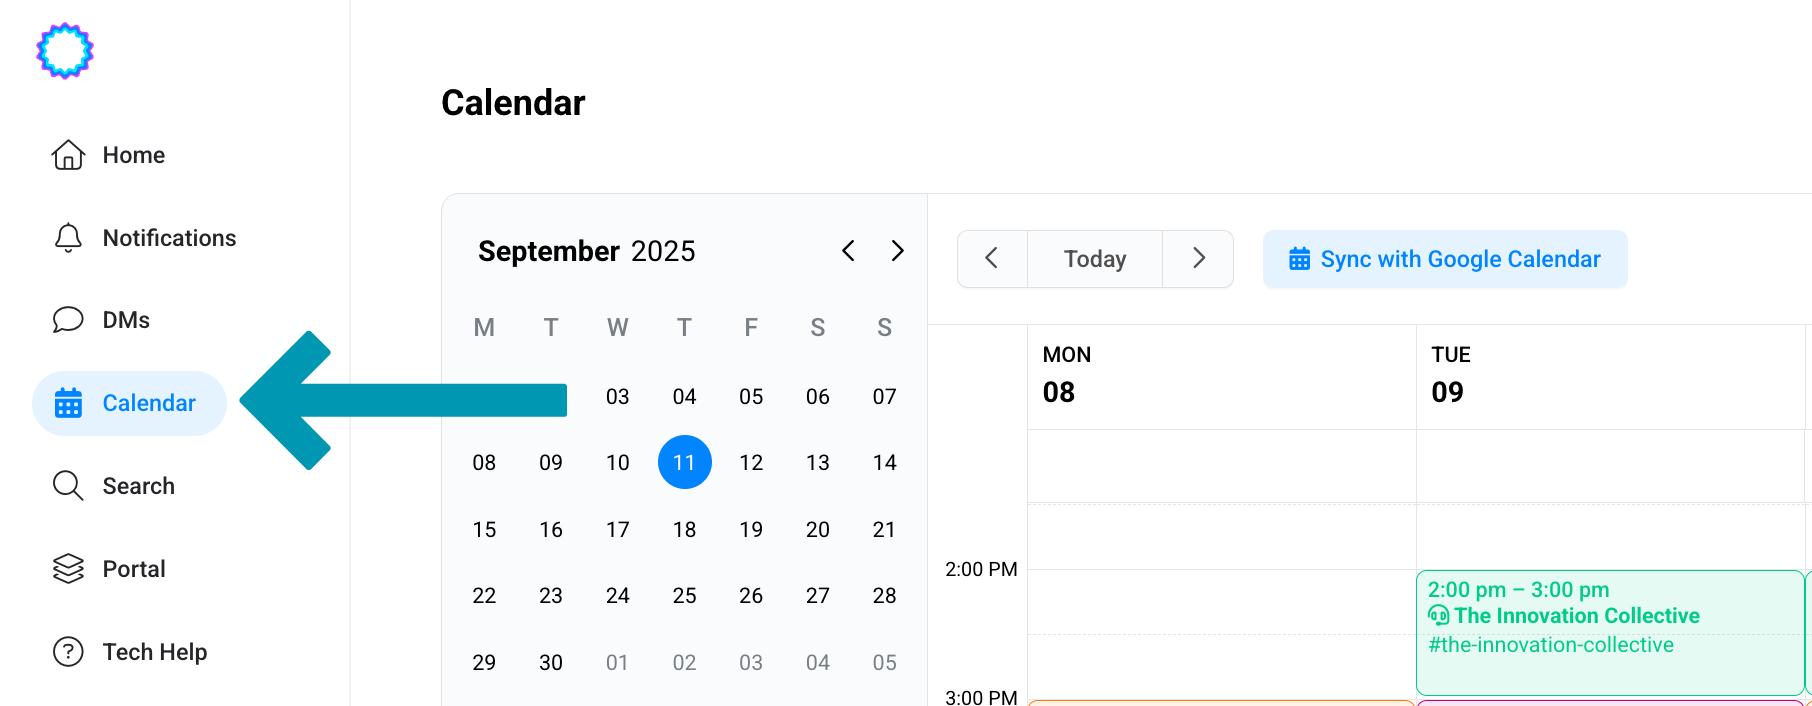Click the Tech Help question mark icon
The width and height of the screenshot is (1812, 706).
[x=68, y=652]
